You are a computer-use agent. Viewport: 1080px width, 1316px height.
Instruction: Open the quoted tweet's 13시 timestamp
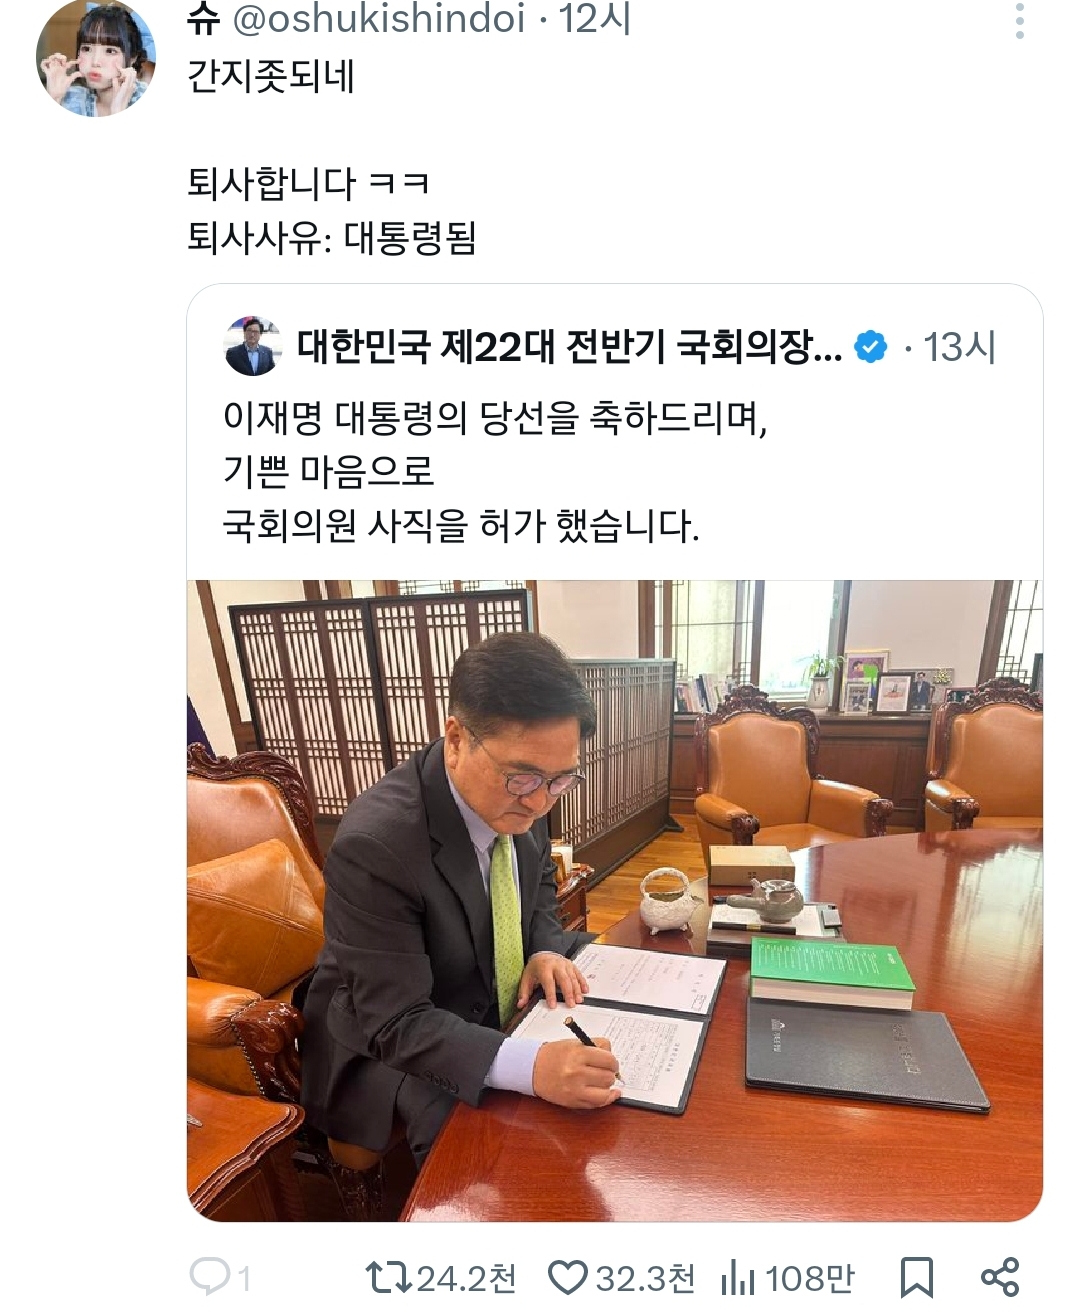[x=959, y=347]
